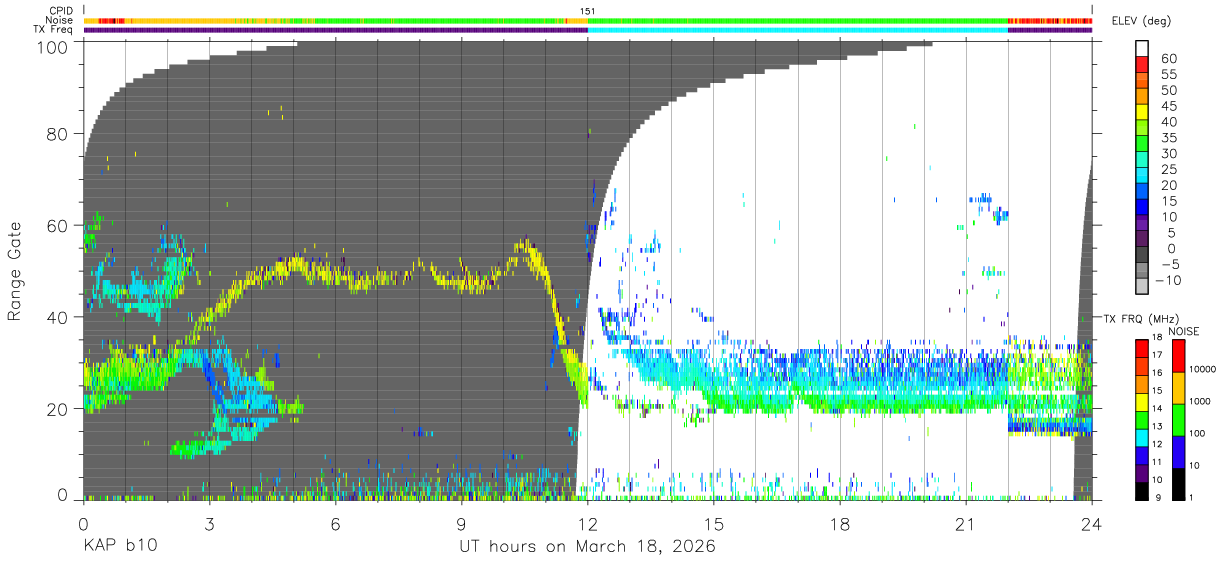Click the '15' tick on the UT hours axis
1228x567 pixels.
pos(714,524)
